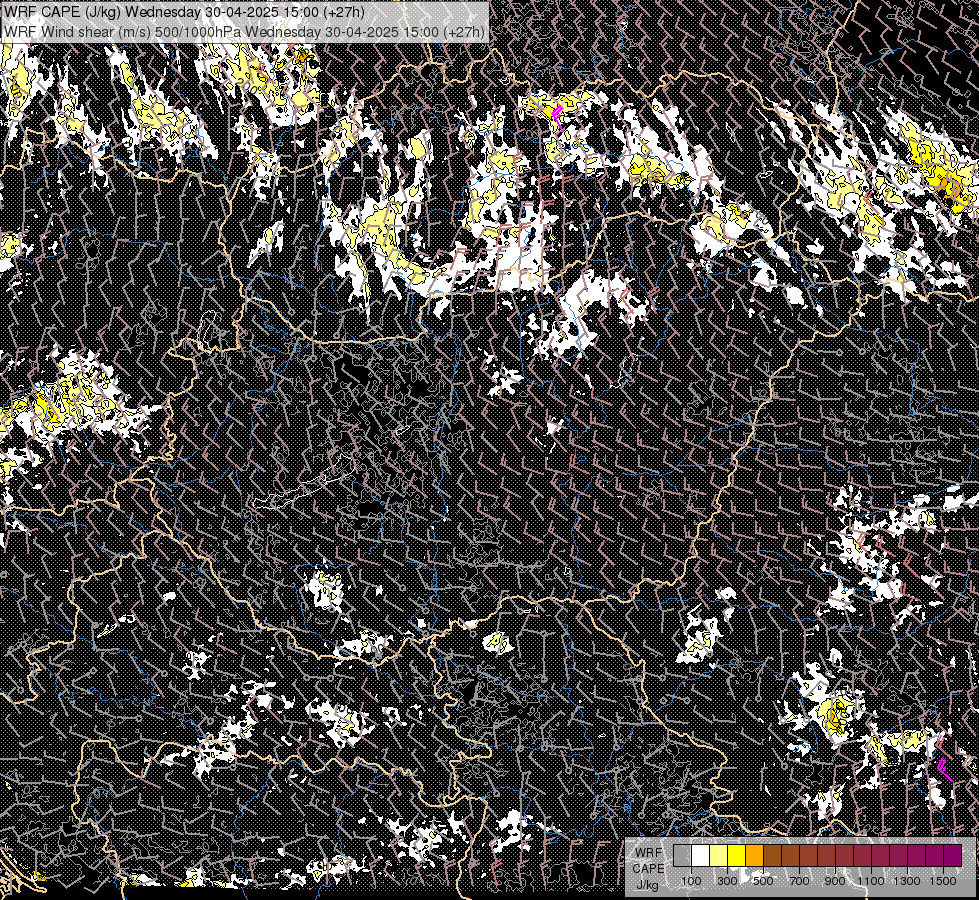Select the brown swatch just after 500
The width and height of the screenshot is (979, 900).
772,855
